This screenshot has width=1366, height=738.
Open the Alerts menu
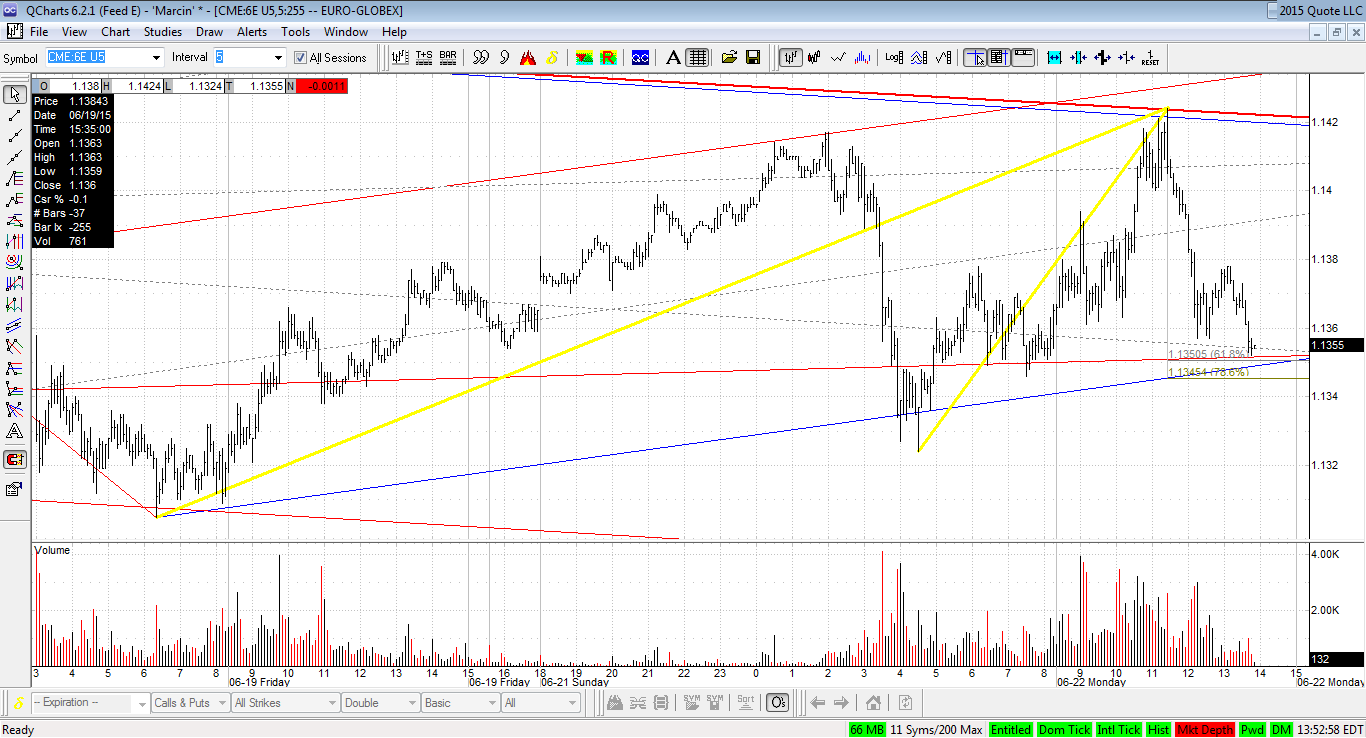point(251,32)
